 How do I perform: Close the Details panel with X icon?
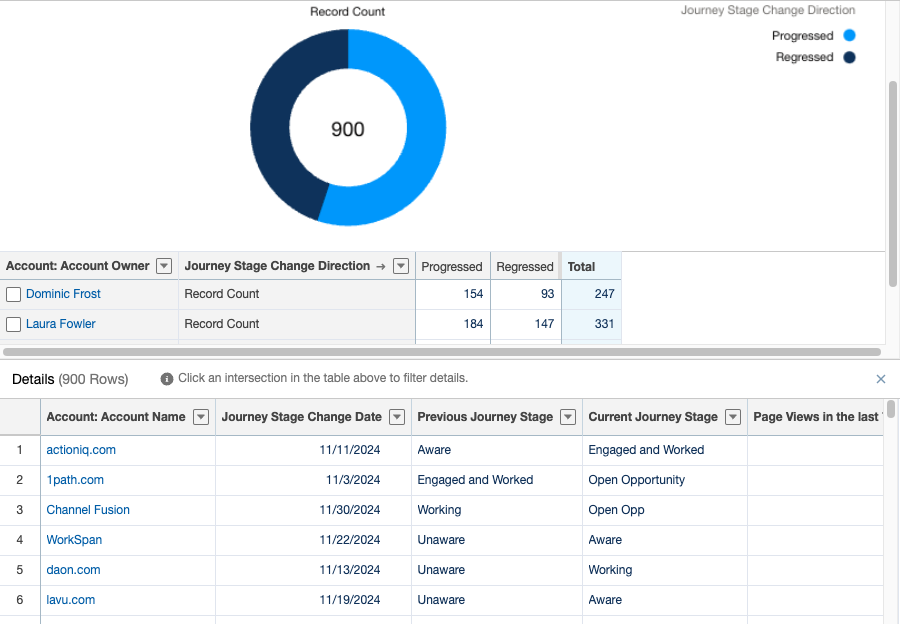tap(881, 379)
